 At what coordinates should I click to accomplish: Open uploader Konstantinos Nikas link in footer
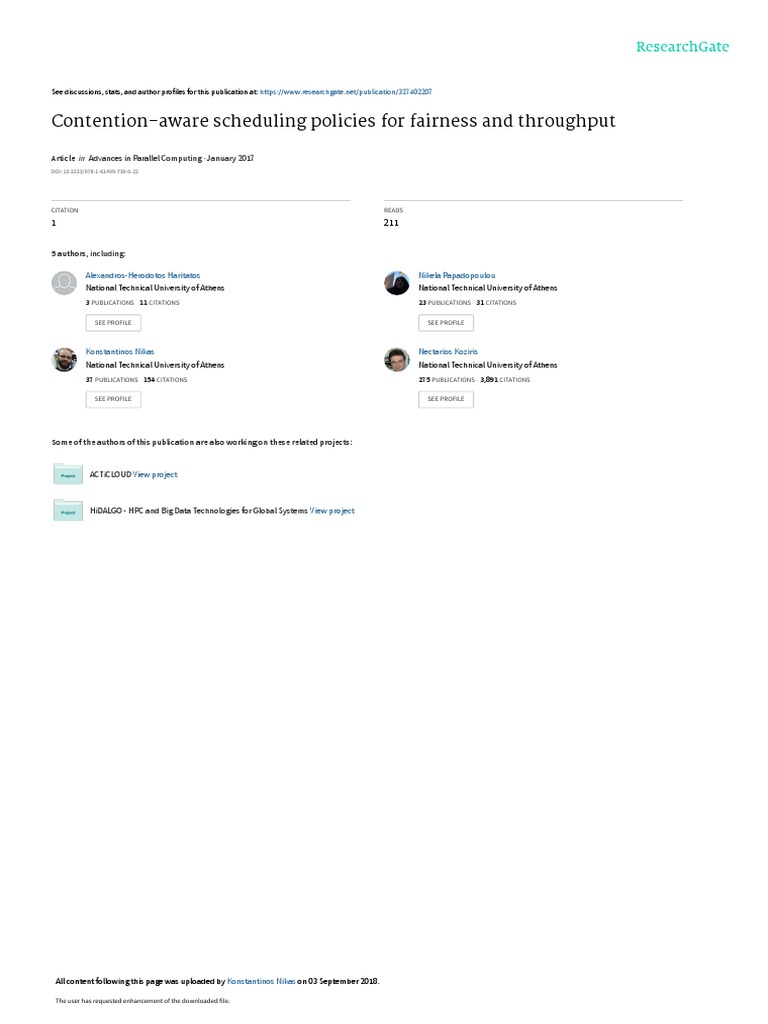[261, 981]
